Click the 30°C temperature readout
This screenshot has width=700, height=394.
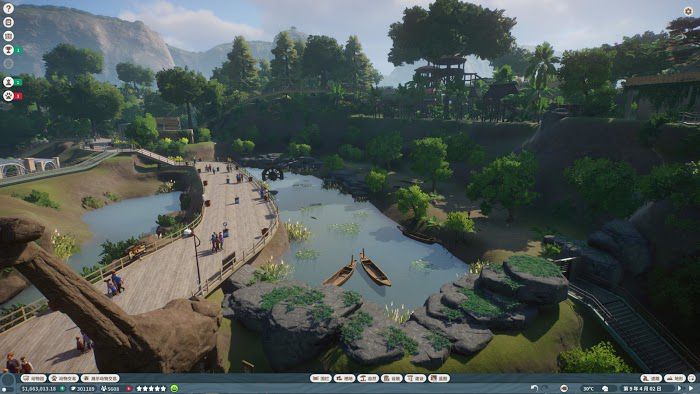click(588, 389)
